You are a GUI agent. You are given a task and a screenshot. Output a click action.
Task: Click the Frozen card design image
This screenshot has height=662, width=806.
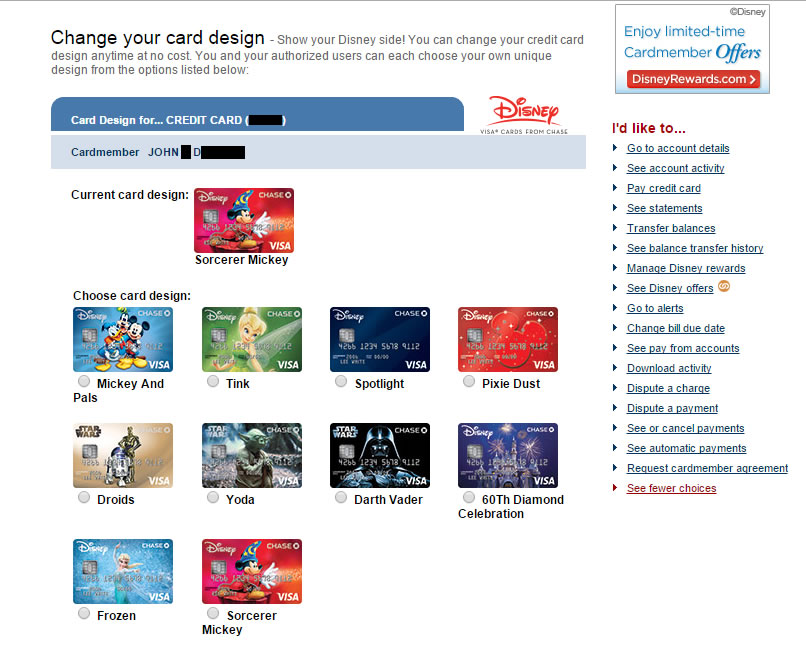tap(123, 571)
